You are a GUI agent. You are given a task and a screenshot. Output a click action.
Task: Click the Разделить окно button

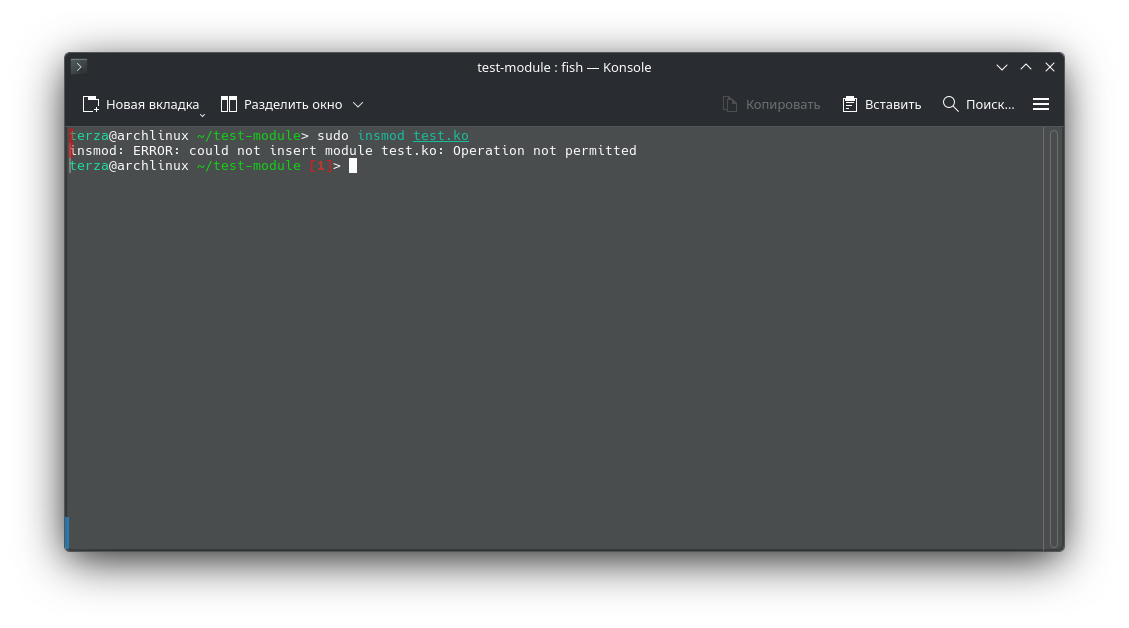coord(282,104)
